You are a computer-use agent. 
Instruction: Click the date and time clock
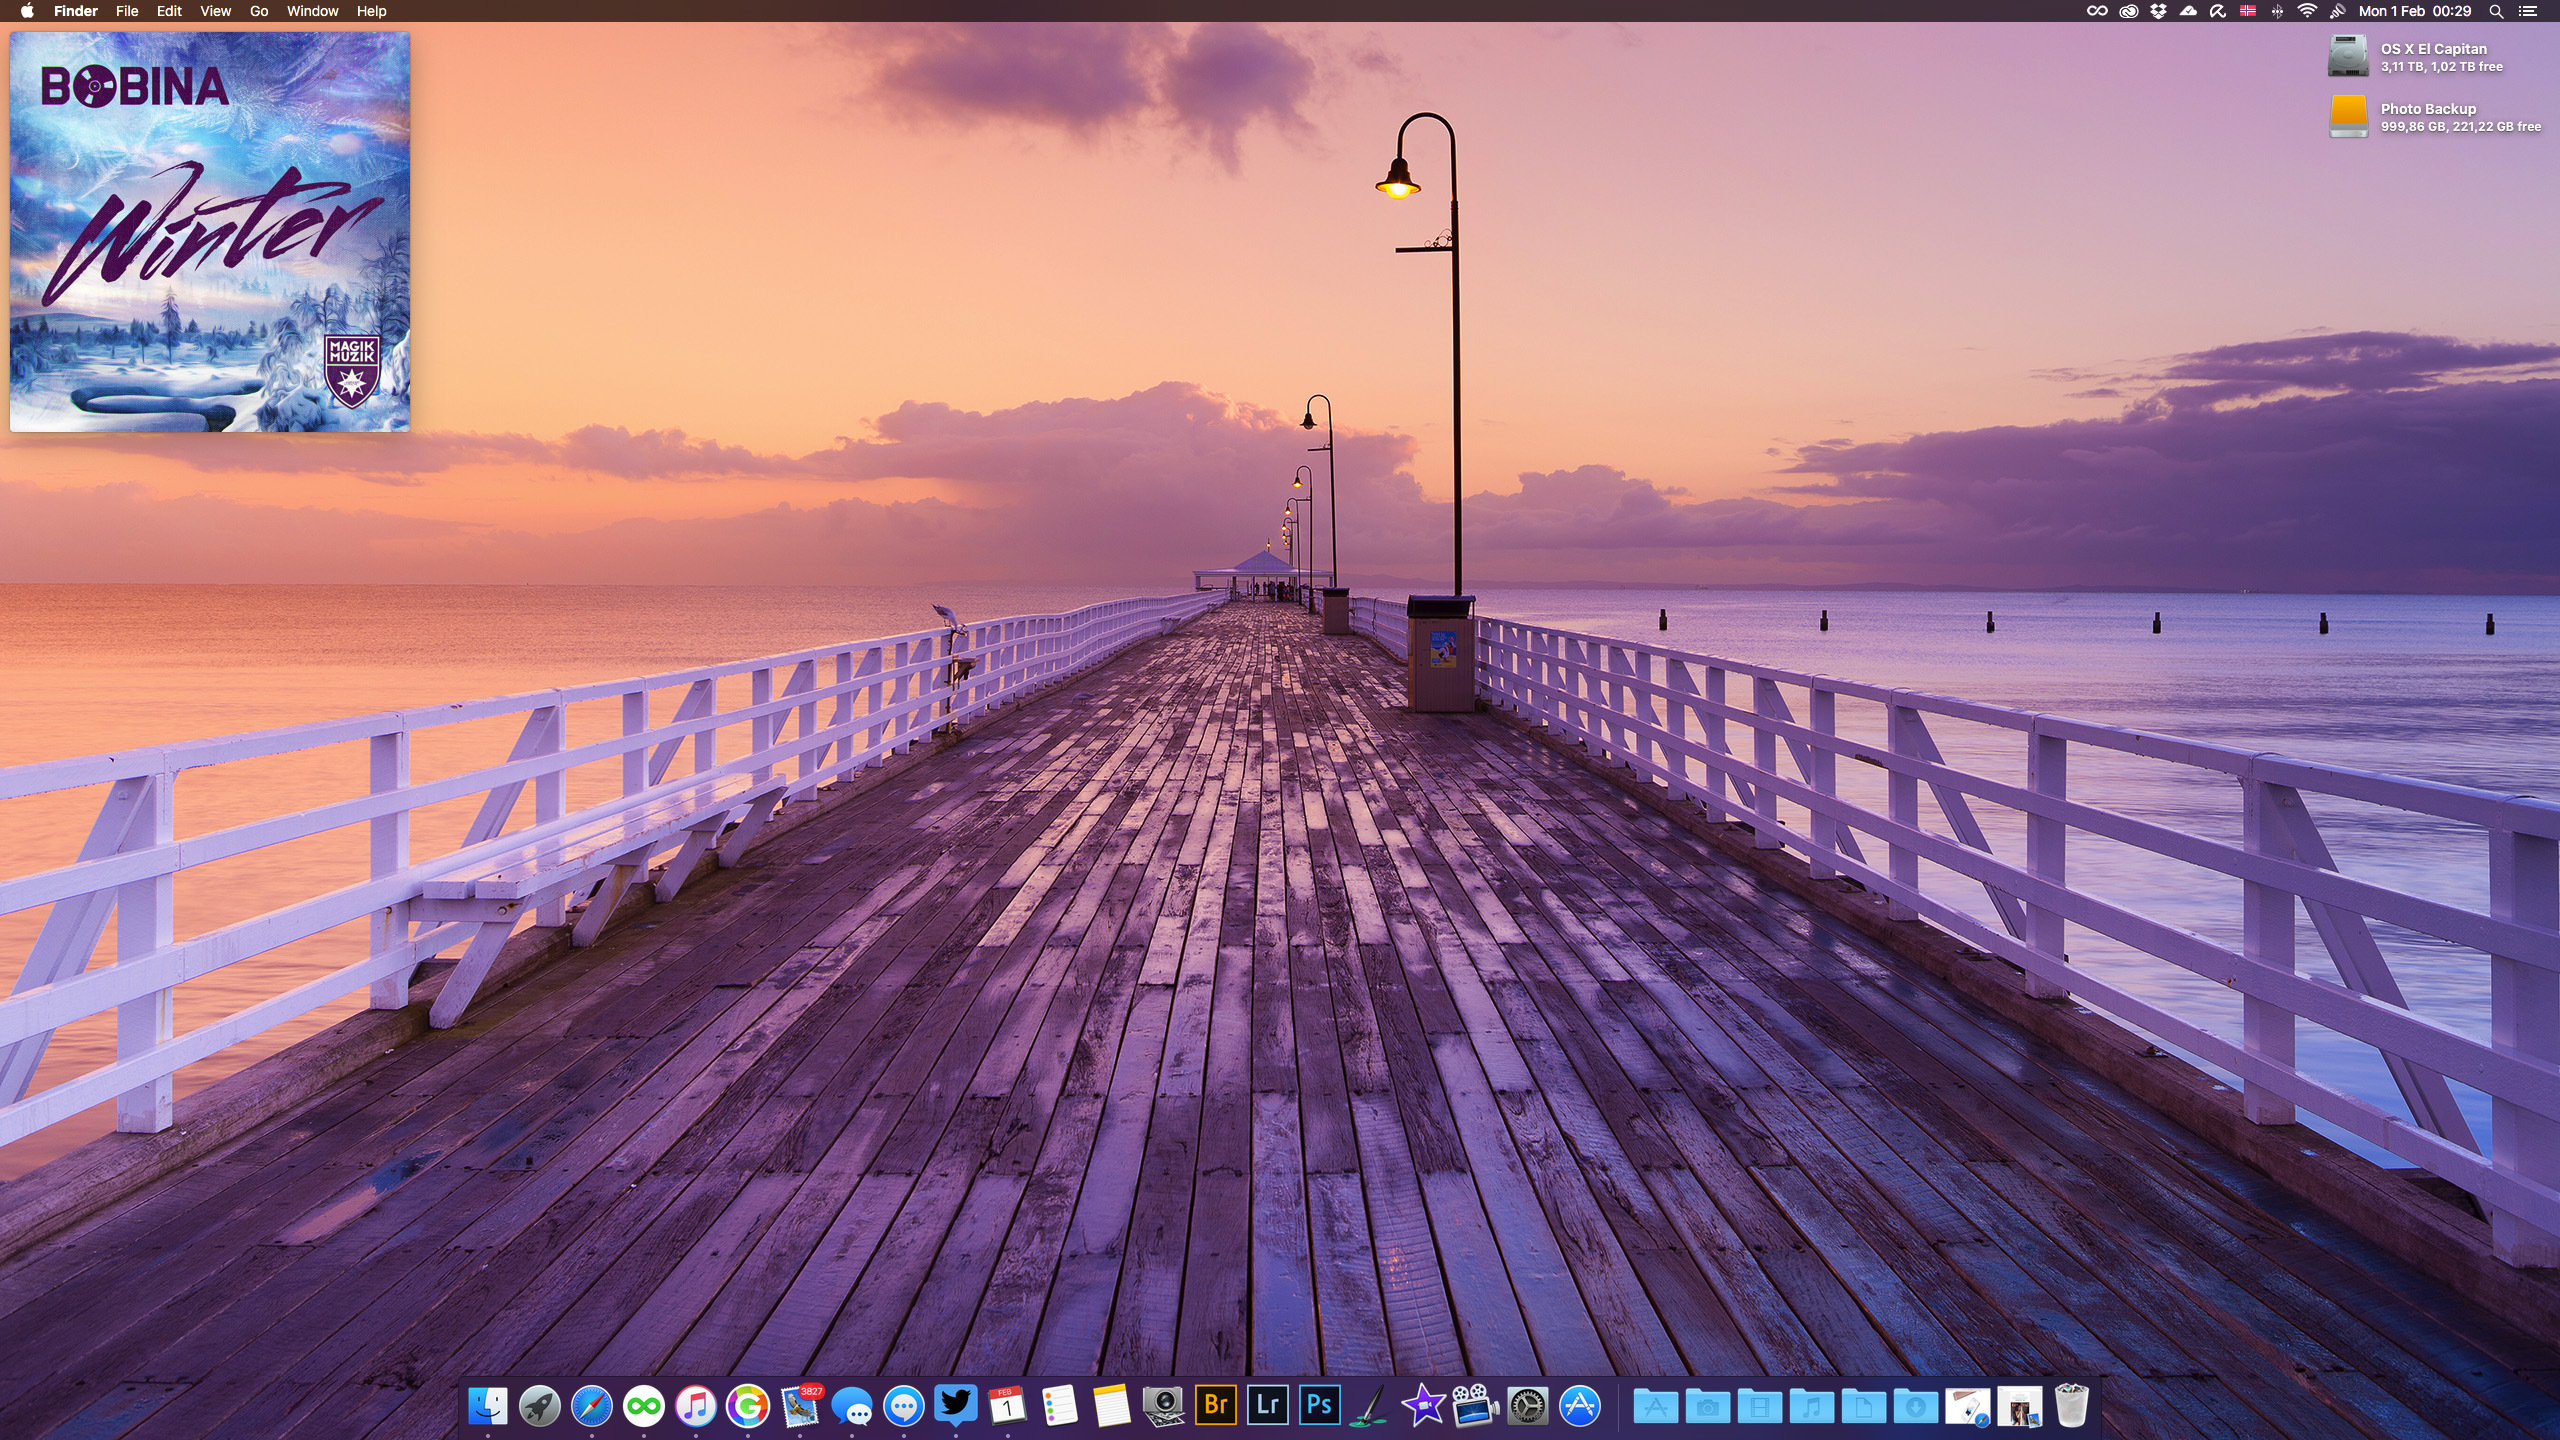click(2414, 11)
